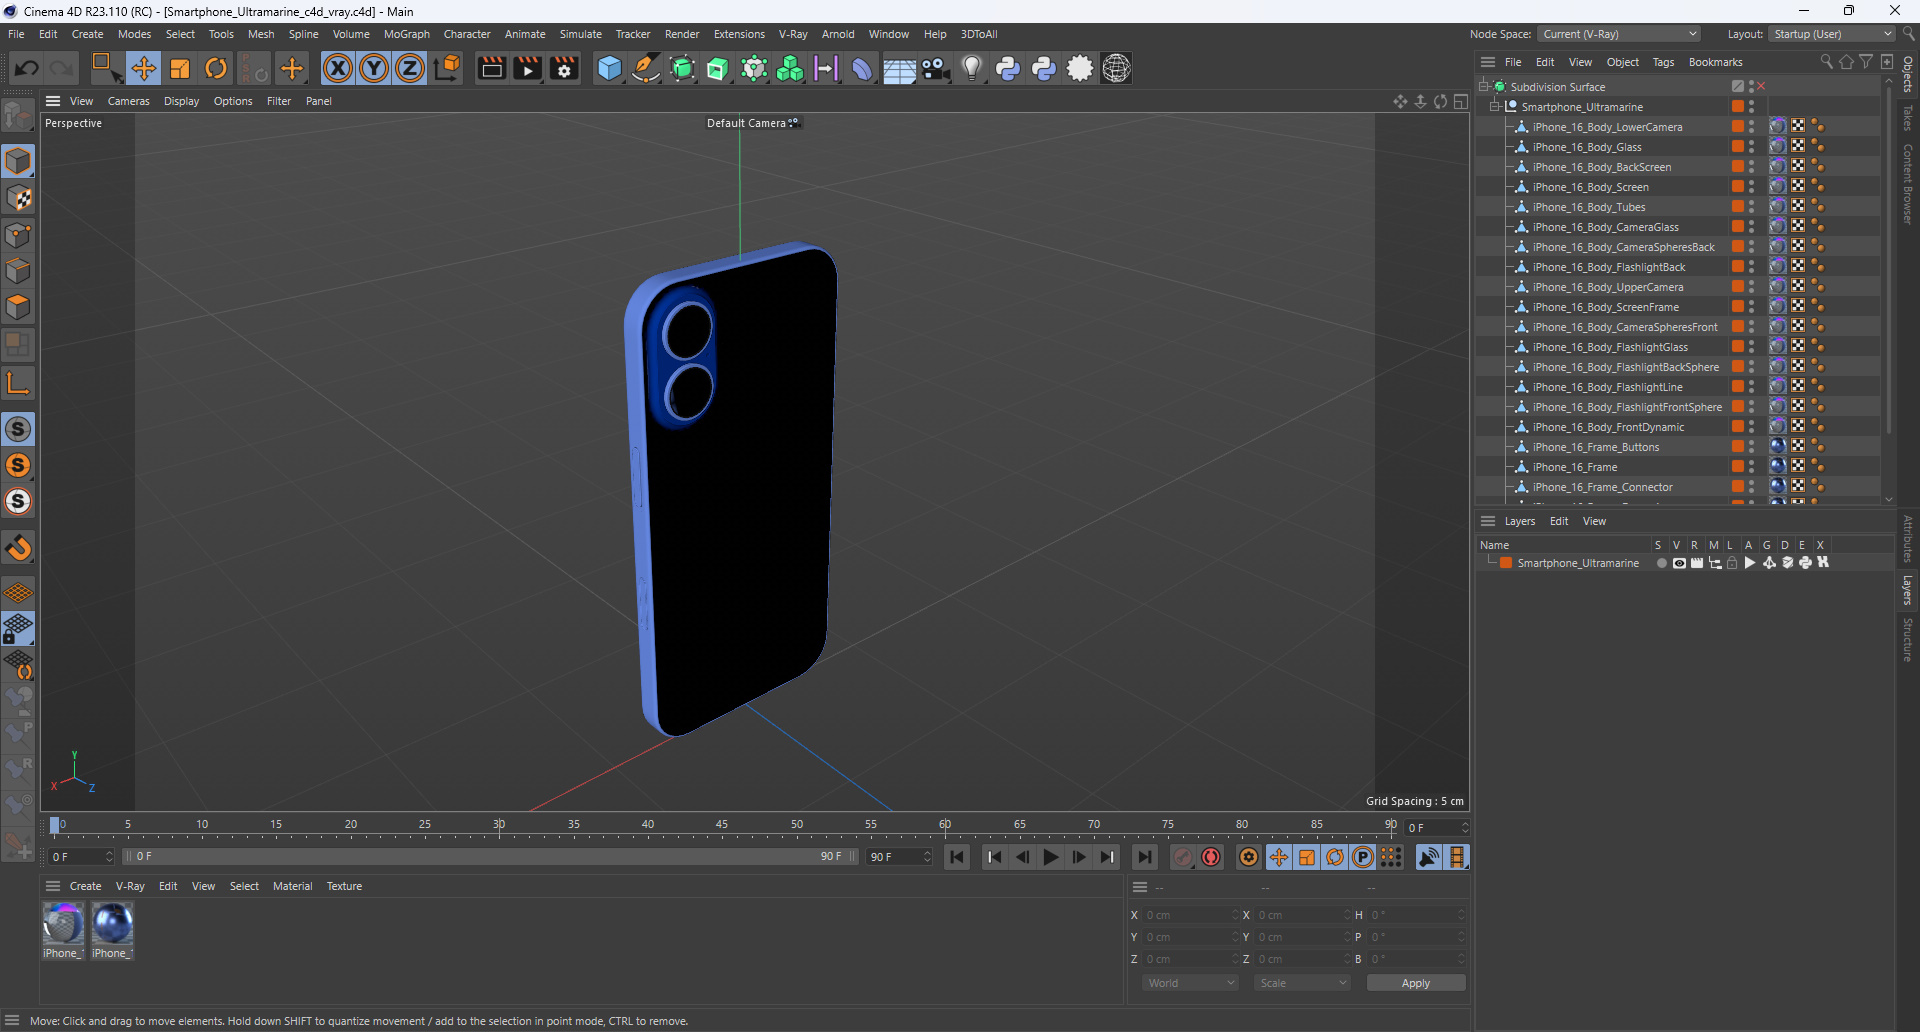This screenshot has height=1032, width=1920.
Task: Open the Layers panel hamburger menu
Action: (1488, 521)
